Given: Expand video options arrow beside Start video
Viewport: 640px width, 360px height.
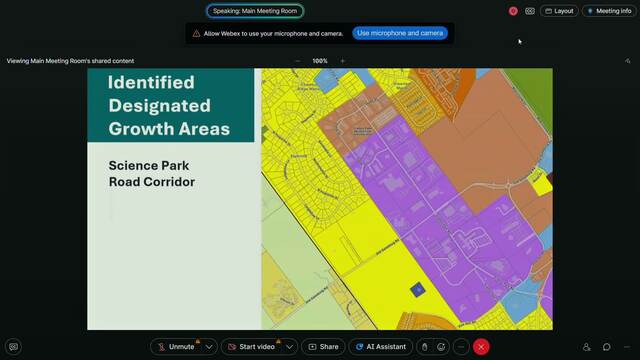Looking at the screenshot, I should 289,347.
